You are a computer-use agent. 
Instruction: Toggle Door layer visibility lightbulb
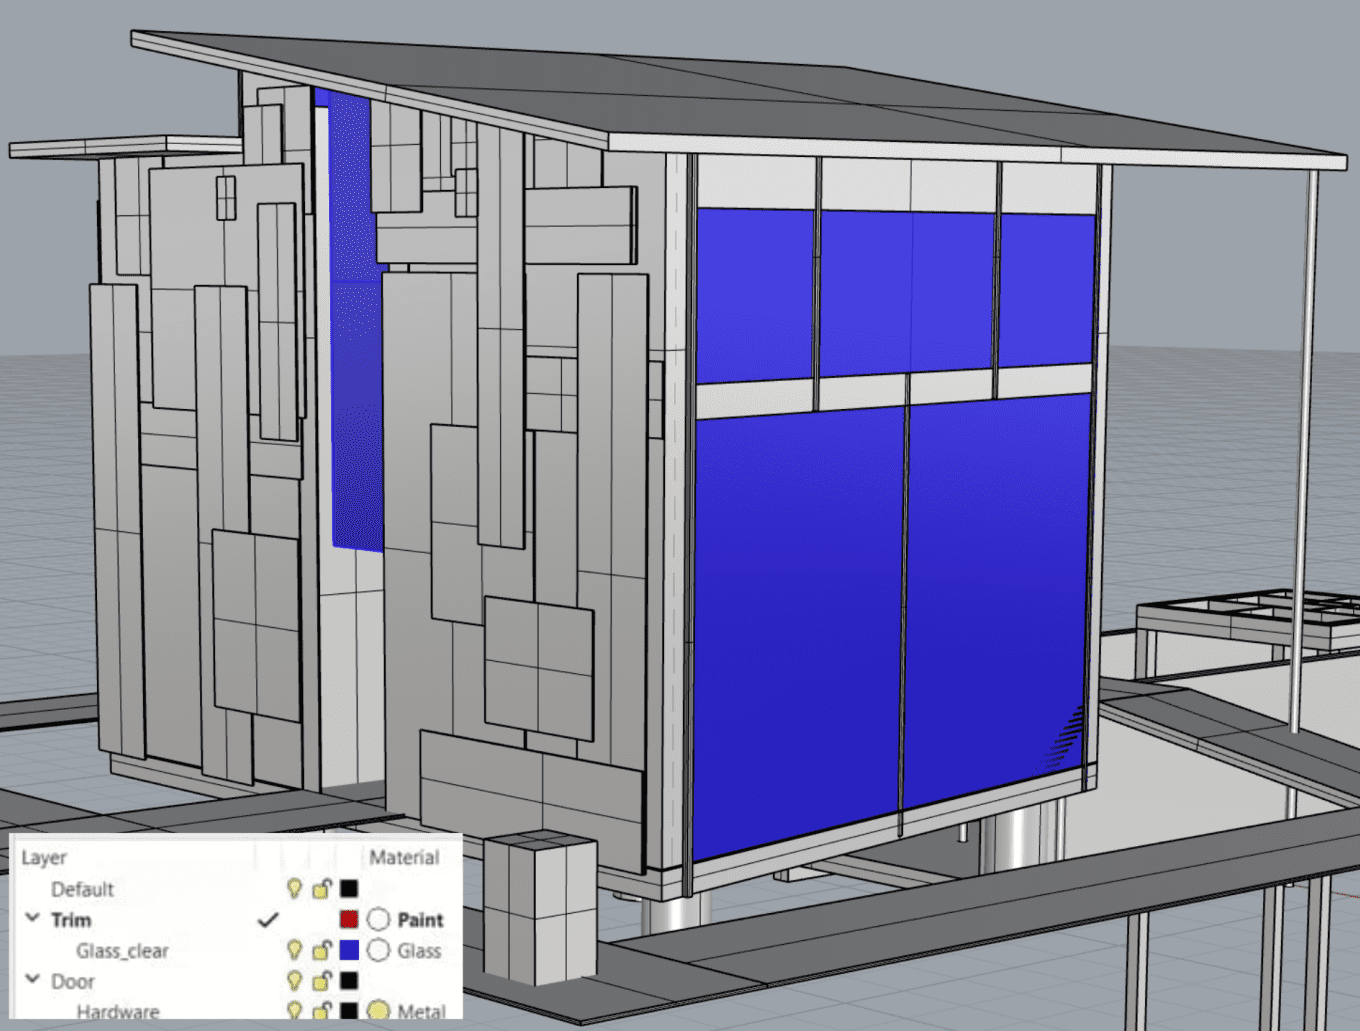pos(294,980)
